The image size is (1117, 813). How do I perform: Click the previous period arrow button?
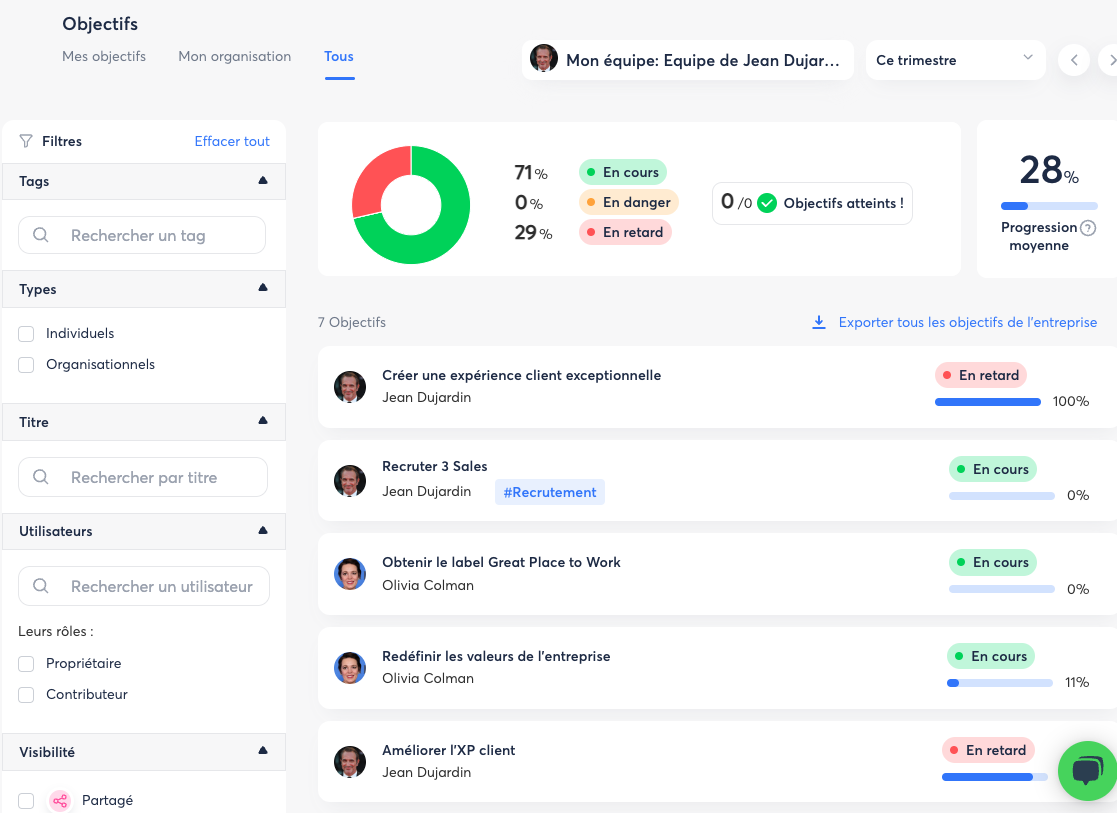(x=1074, y=60)
